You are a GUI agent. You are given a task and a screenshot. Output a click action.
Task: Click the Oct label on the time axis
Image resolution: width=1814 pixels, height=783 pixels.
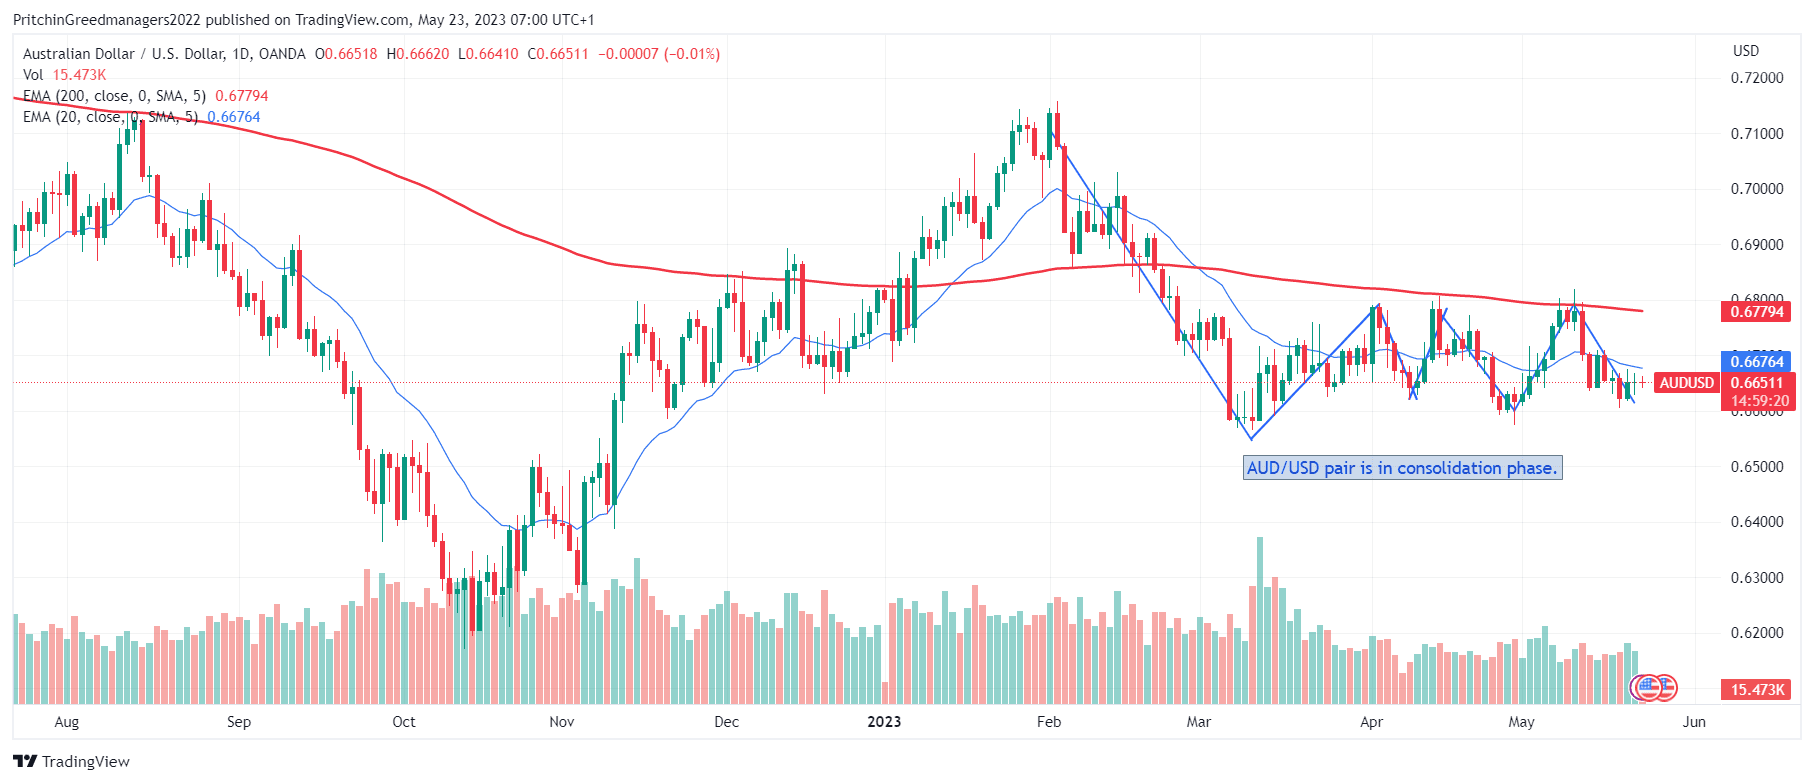pos(404,722)
